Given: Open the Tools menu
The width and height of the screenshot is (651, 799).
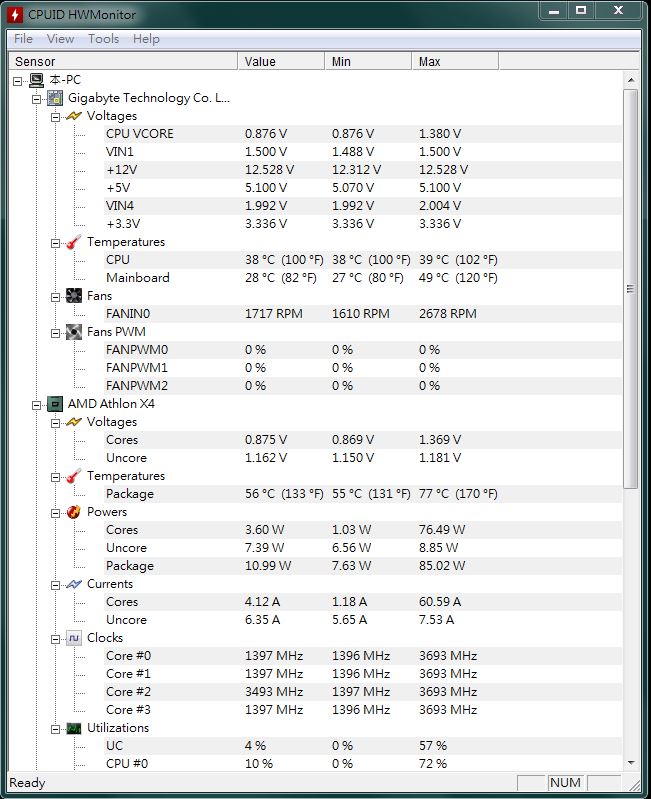Looking at the screenshot, I should point(103,39).
